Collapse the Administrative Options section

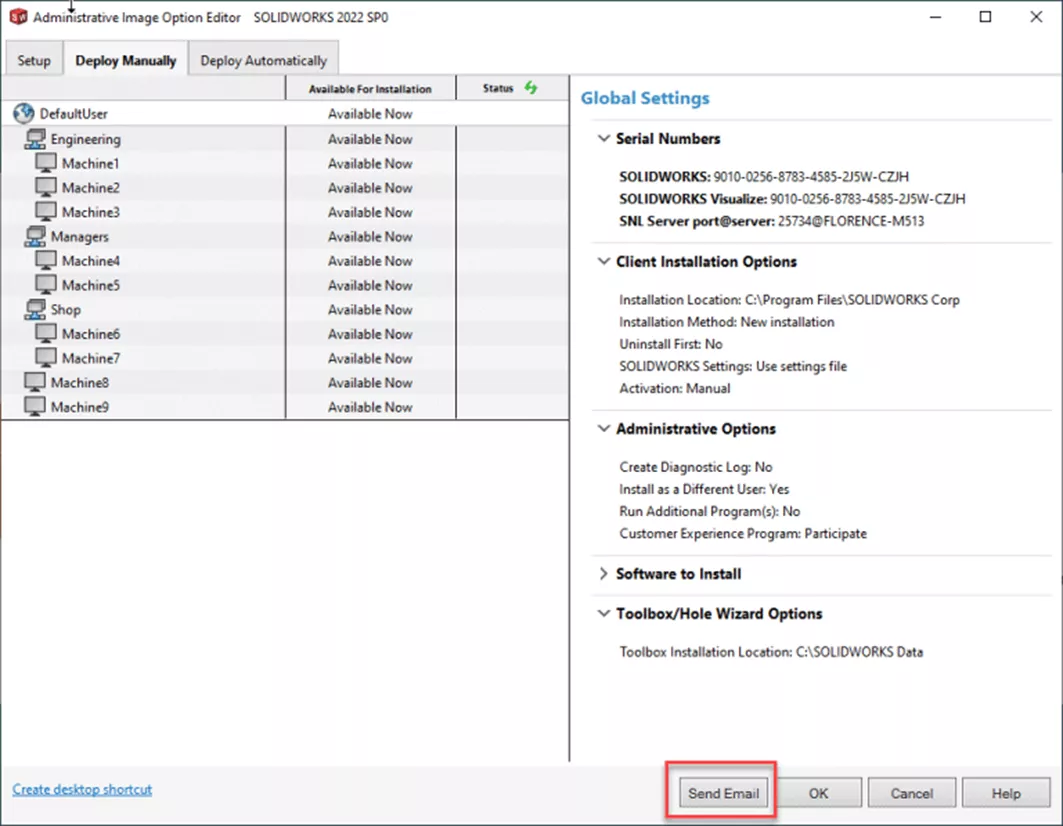tap(603, 429)
